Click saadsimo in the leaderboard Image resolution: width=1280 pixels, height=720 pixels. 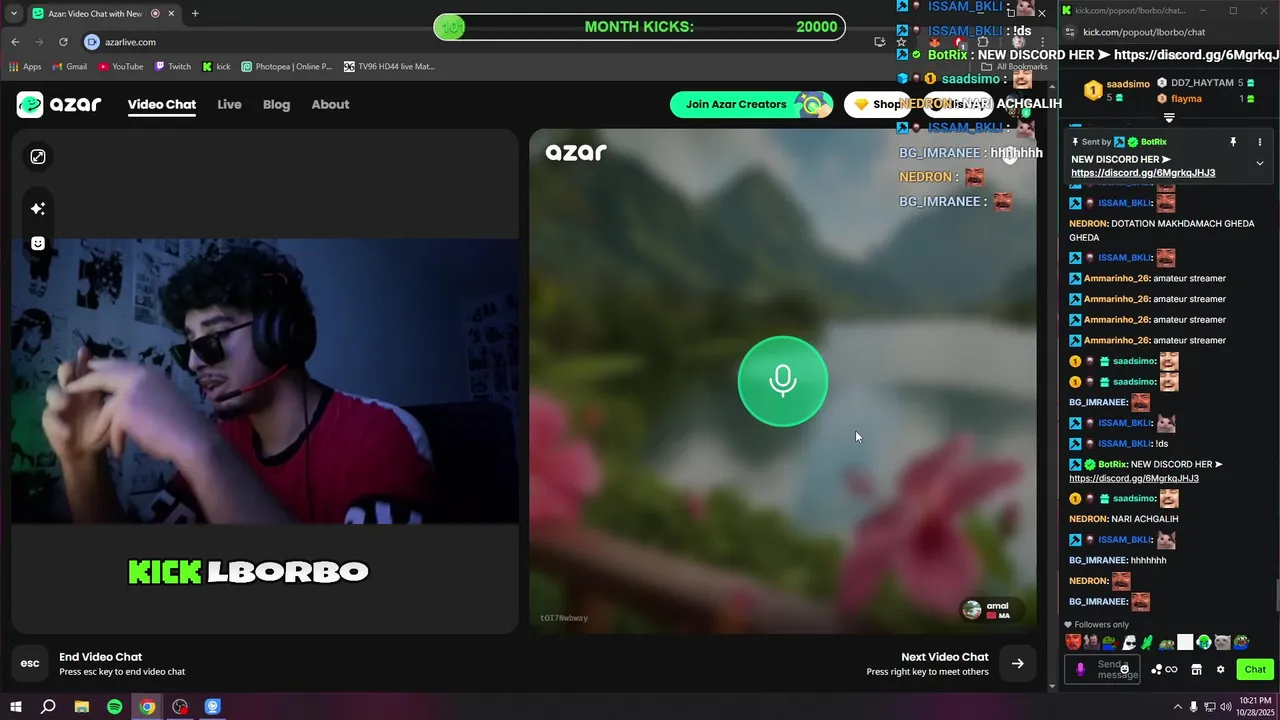(x=1128, y=84)
